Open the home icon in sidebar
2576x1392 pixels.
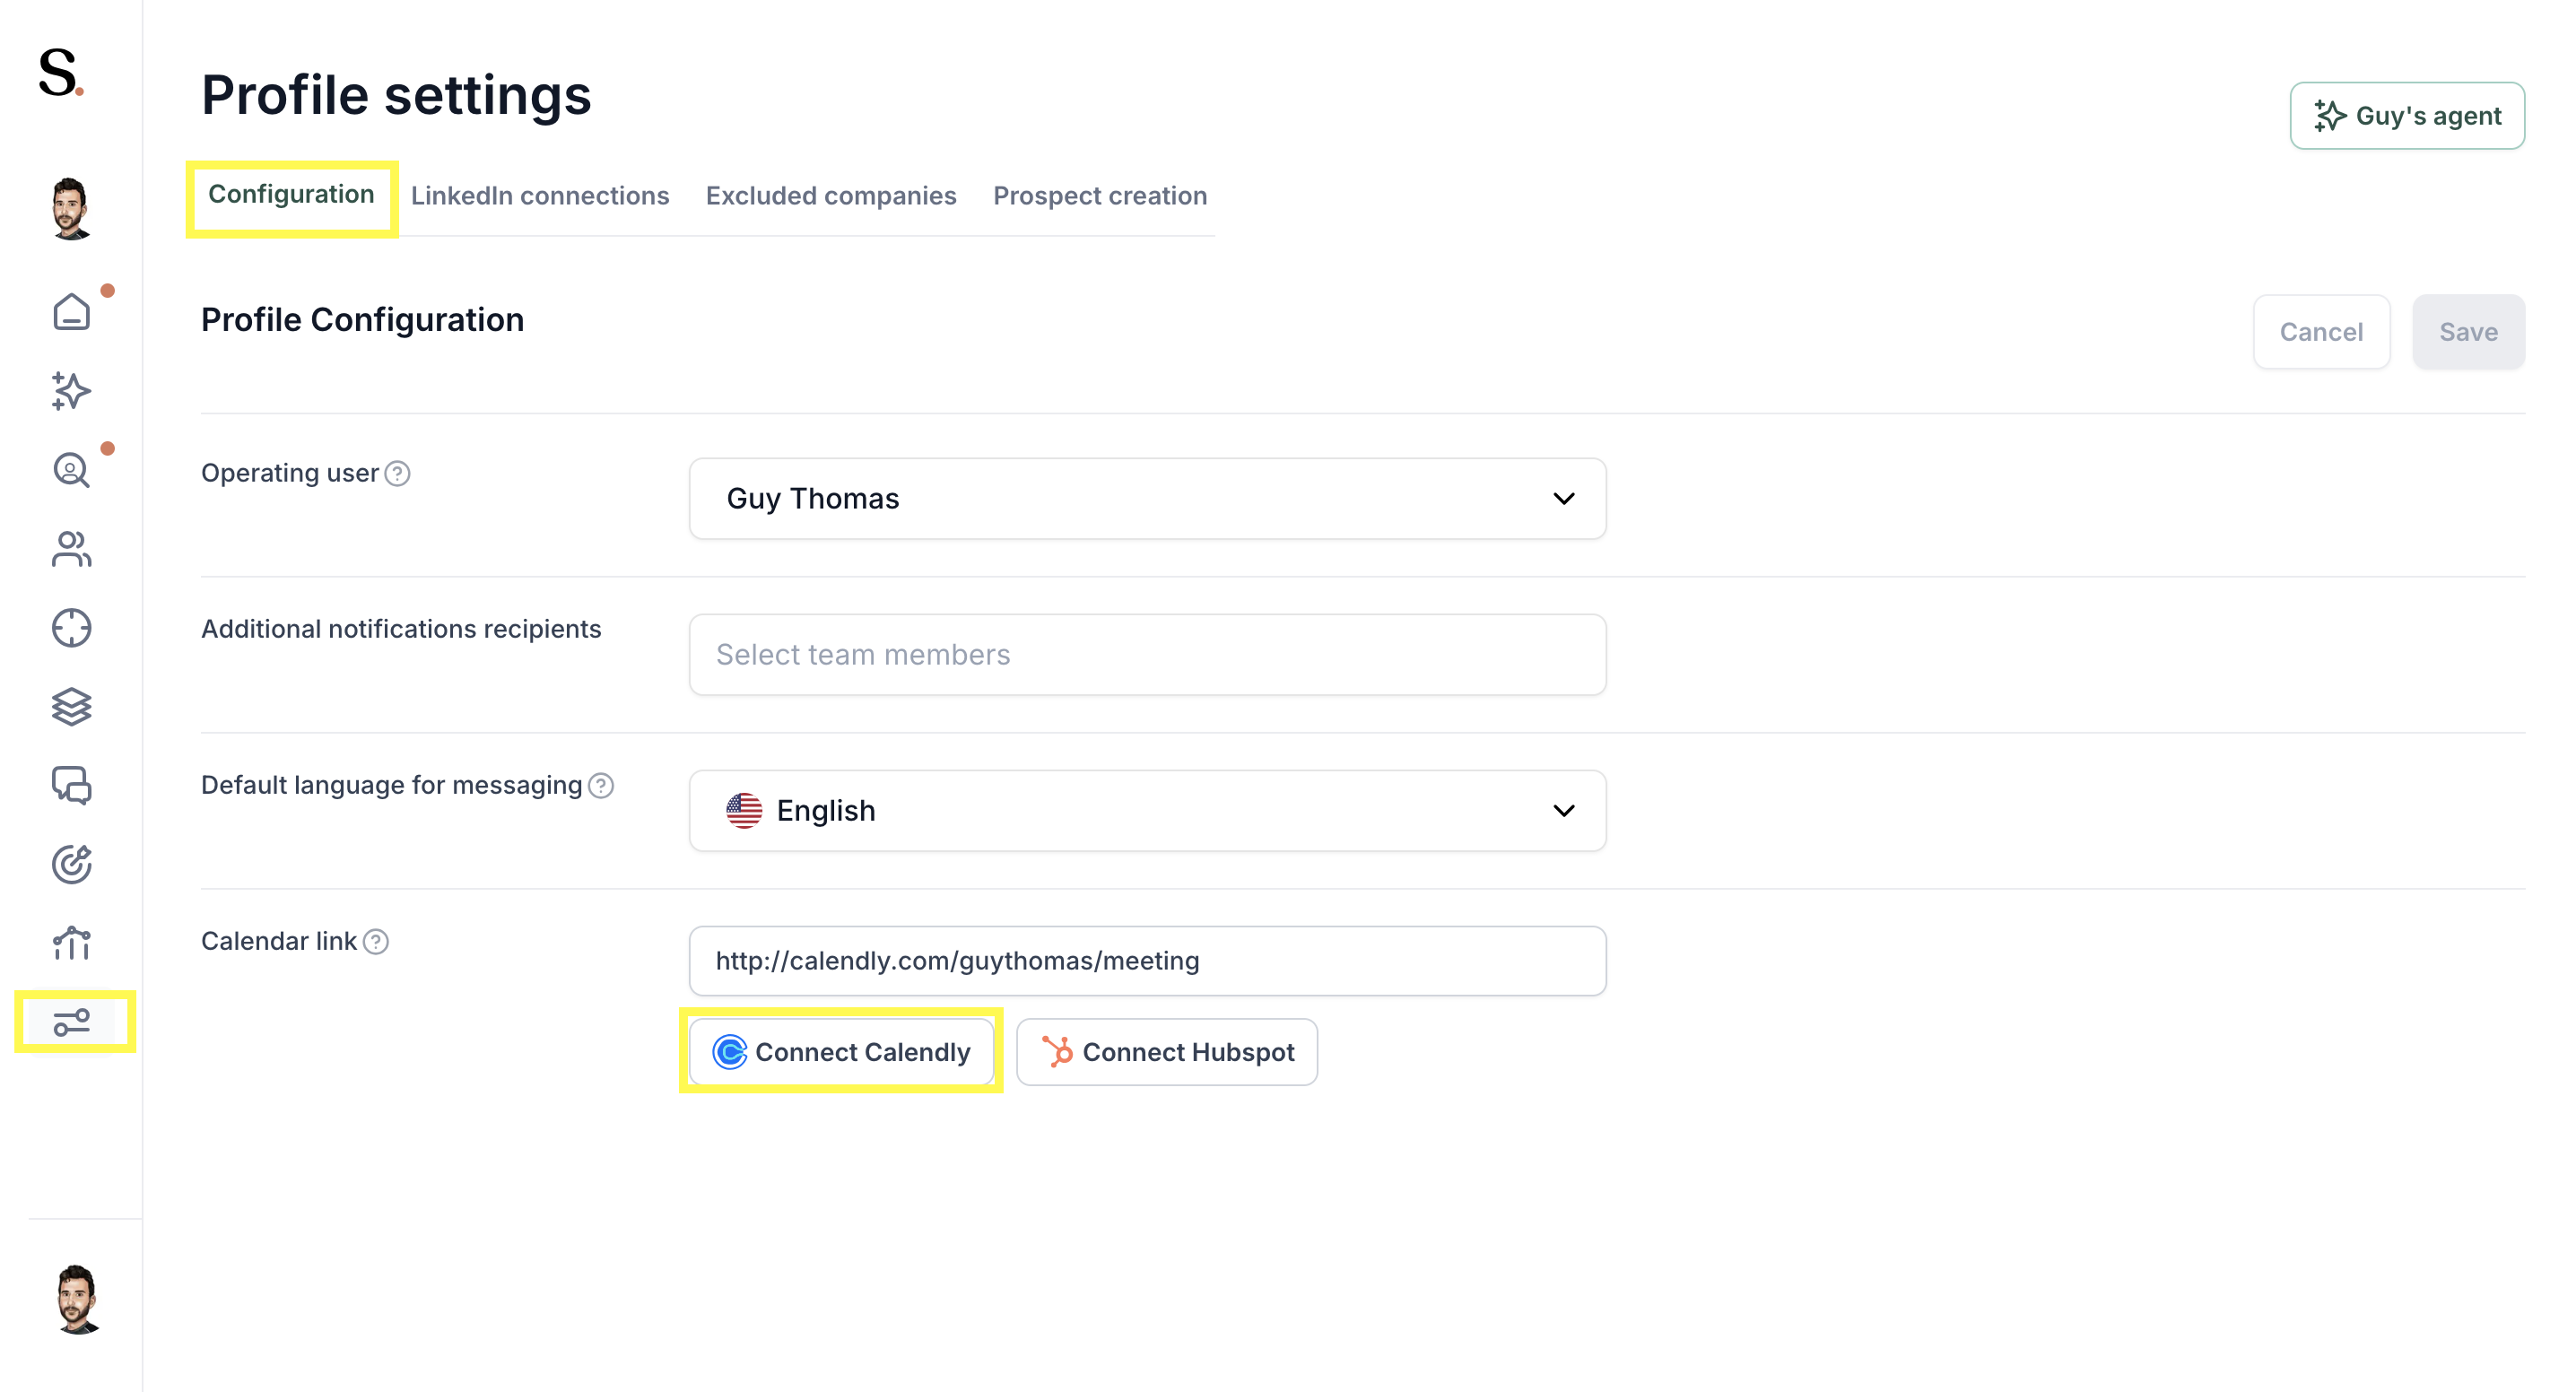(x=71, y=312)
